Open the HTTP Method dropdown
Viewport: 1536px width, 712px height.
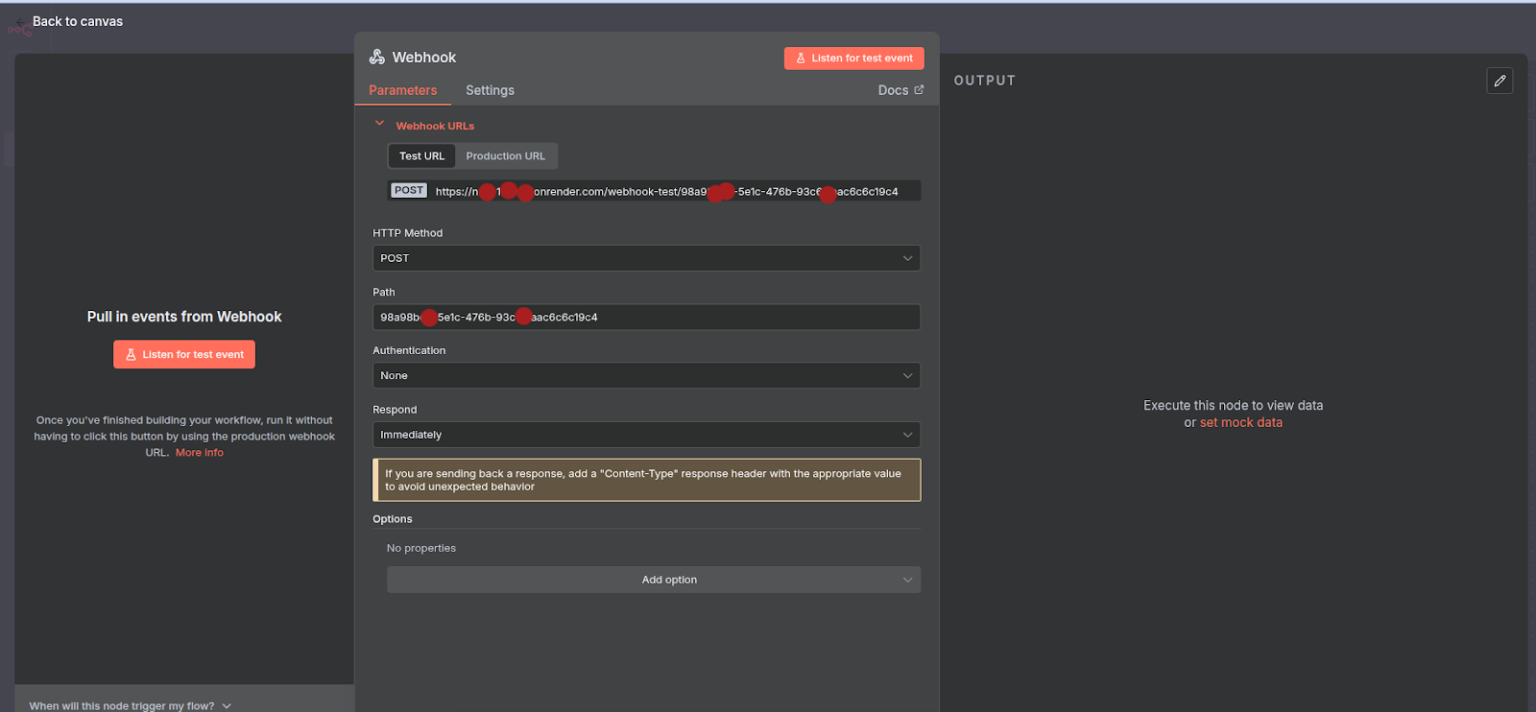pyautogui.click(x=646, y=258)
